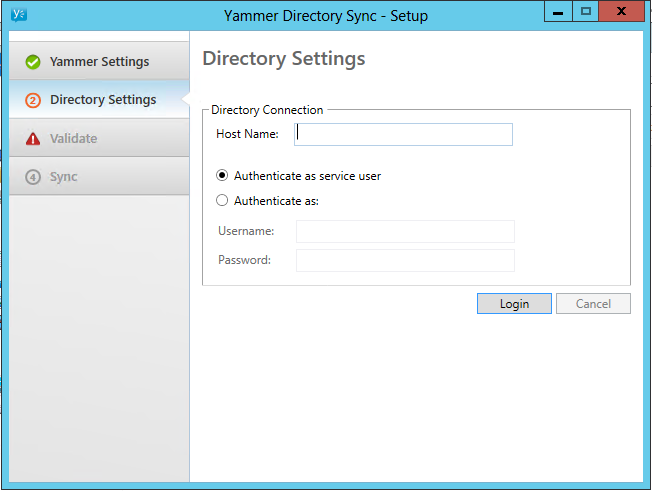Open the Yammer Settings step
652x491 pixels.
pos(99,61)
